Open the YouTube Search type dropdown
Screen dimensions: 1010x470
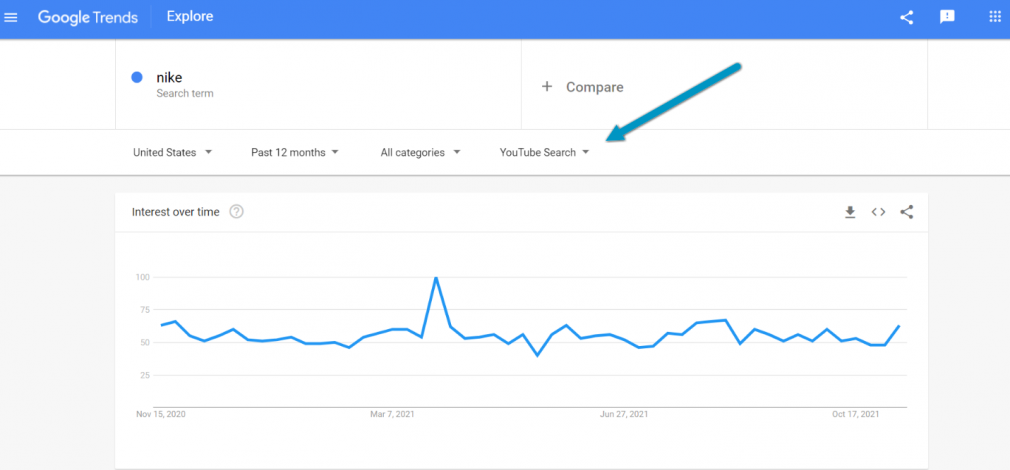pos(544,153)
